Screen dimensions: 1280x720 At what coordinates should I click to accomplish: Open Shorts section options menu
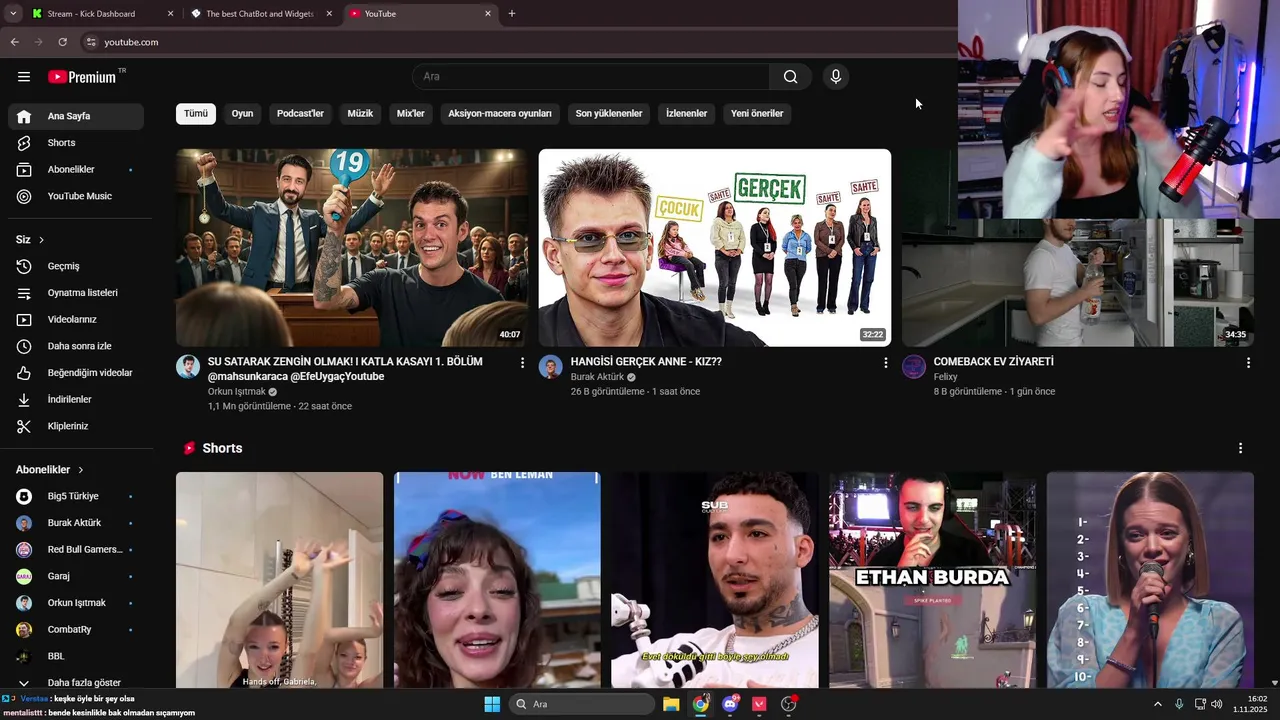[1240, 448]
